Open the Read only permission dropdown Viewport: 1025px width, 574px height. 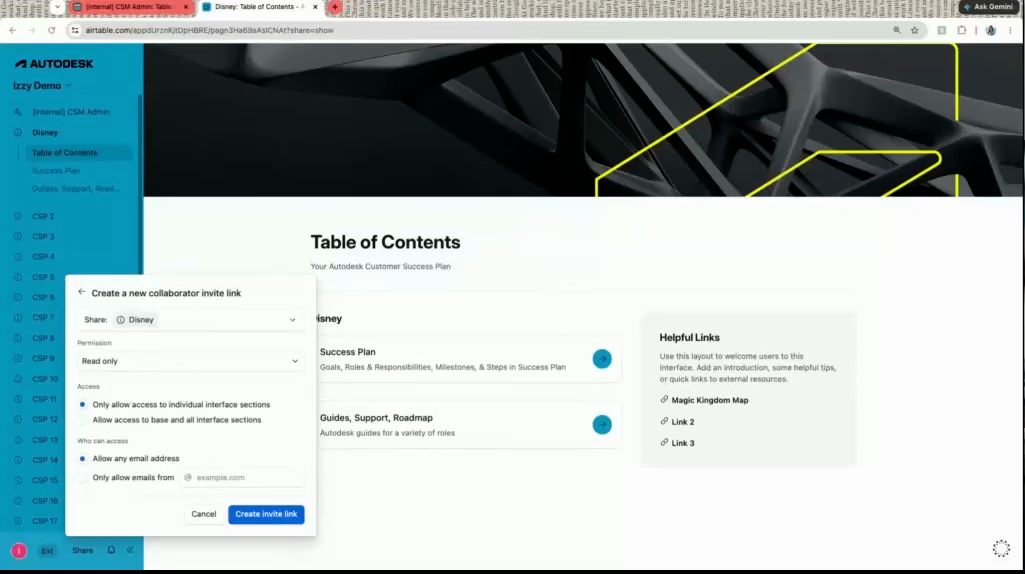191,361
